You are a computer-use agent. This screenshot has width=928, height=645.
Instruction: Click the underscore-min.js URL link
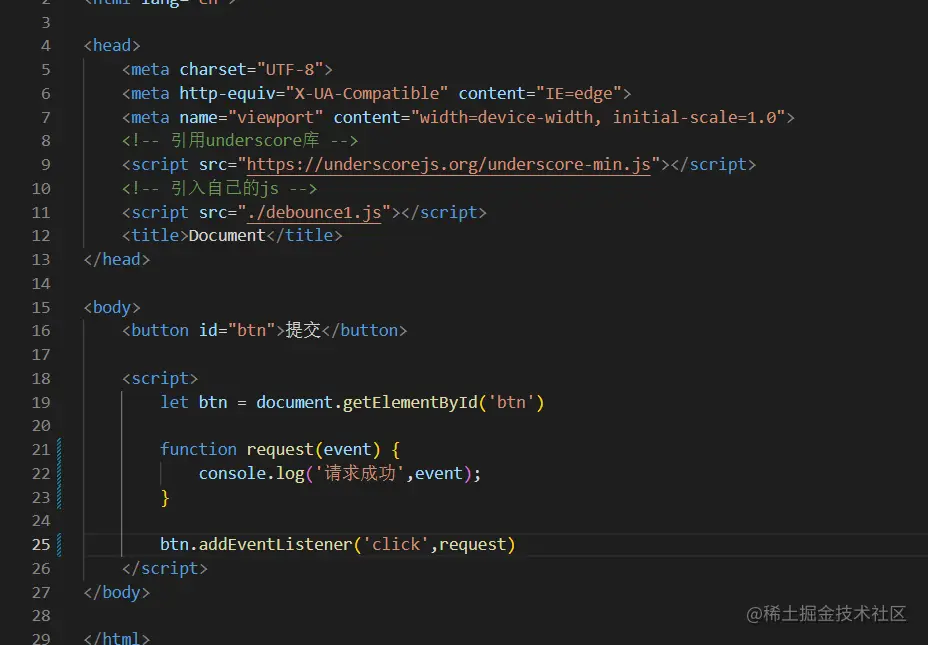coord(449,165)
